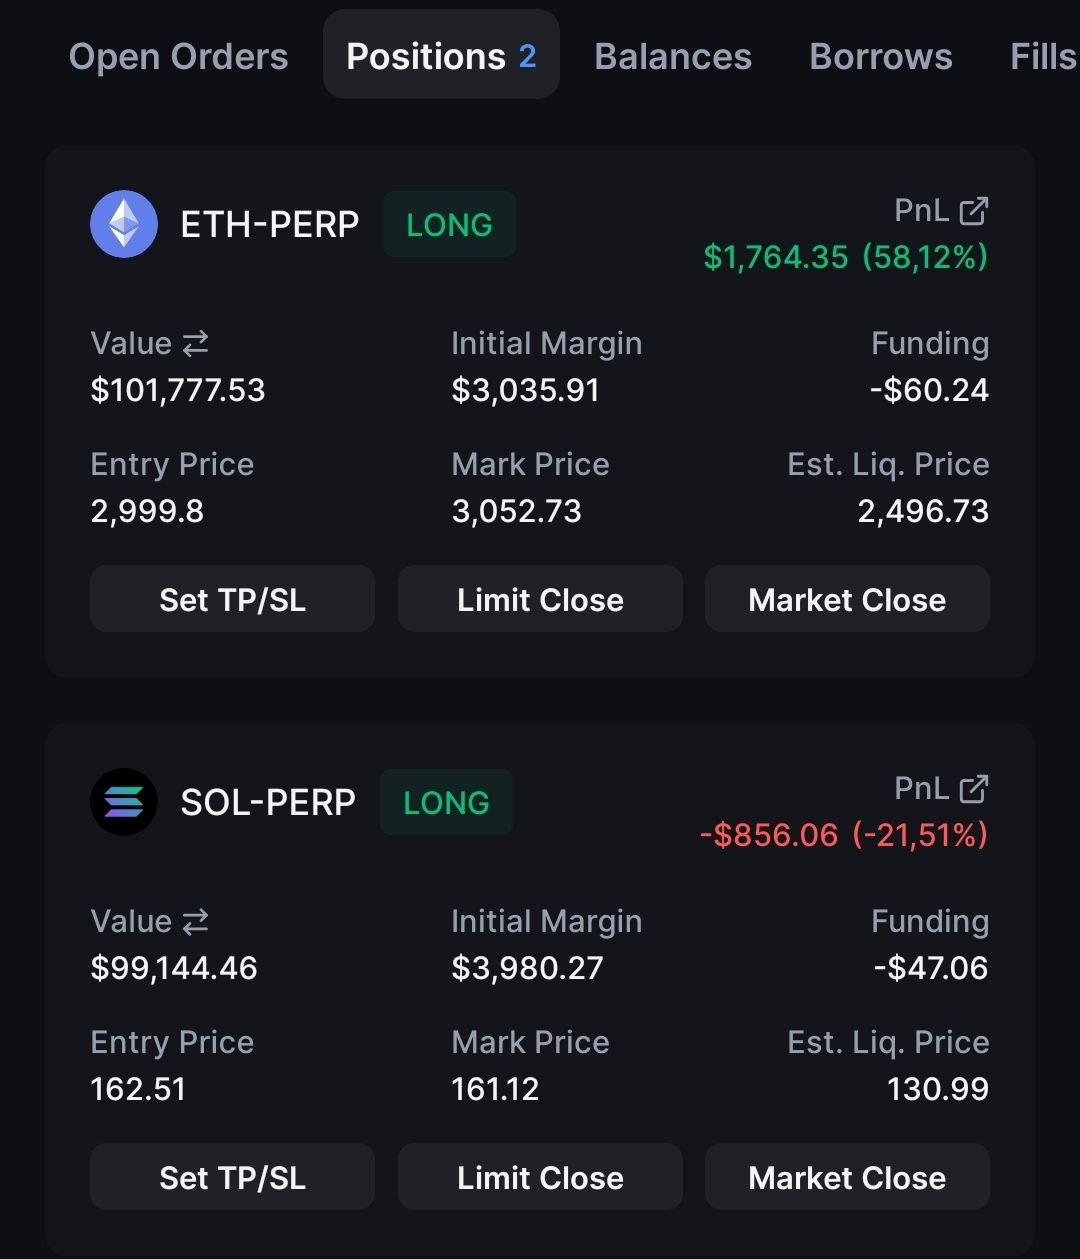The height and width of the screenshot is (1259, 1080).
Task: Limit Close the SOL-PERP position
Action: point(540,1177)
